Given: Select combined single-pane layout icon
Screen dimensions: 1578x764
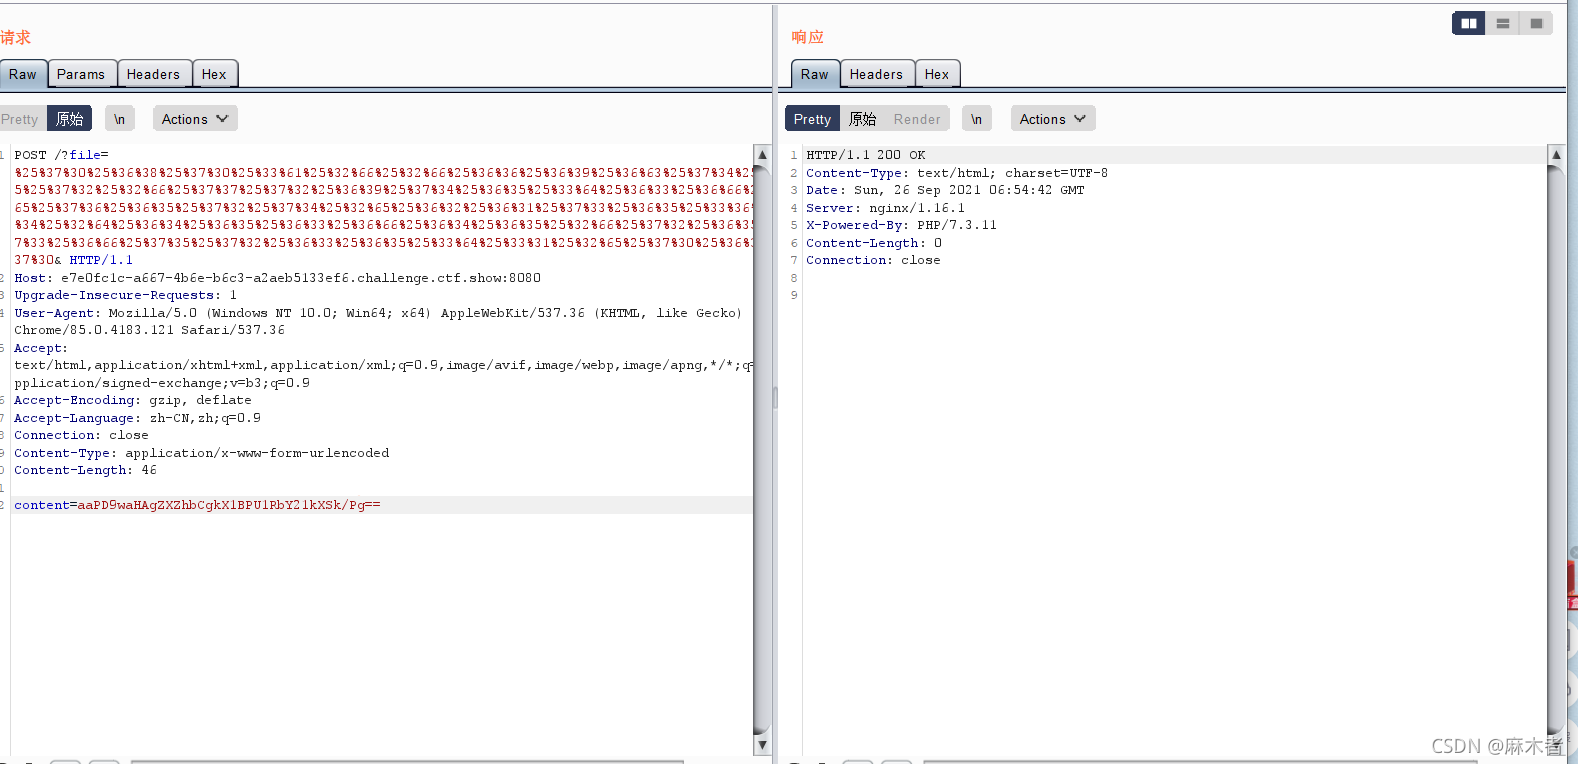Looking at the screenshot, I should pos(1536,23).
